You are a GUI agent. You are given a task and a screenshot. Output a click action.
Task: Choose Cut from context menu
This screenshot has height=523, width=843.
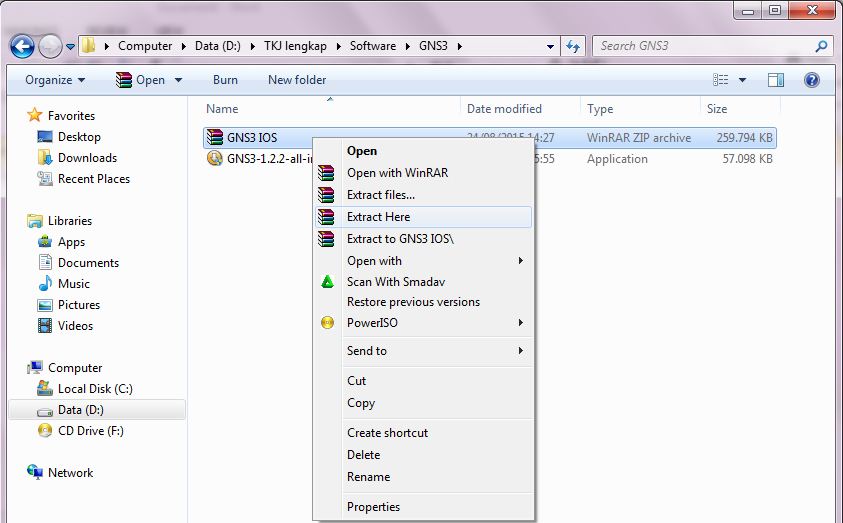[x=423, y=381]
